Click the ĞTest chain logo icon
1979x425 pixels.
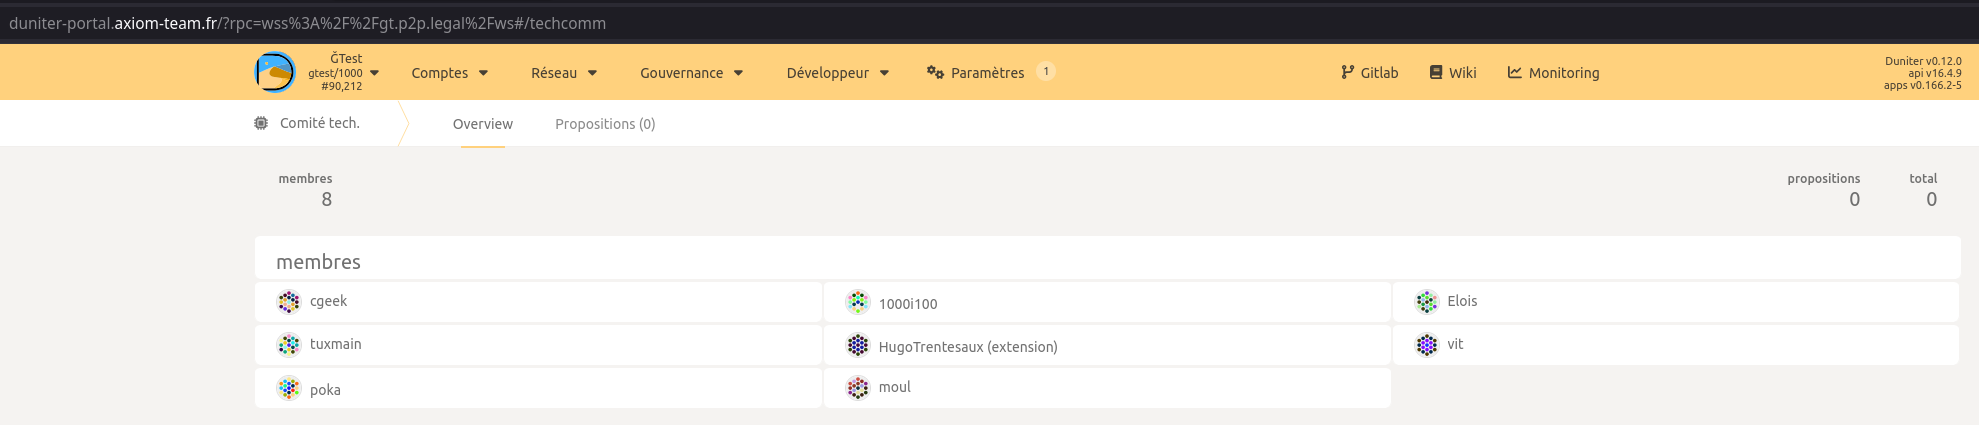(275, 72)
